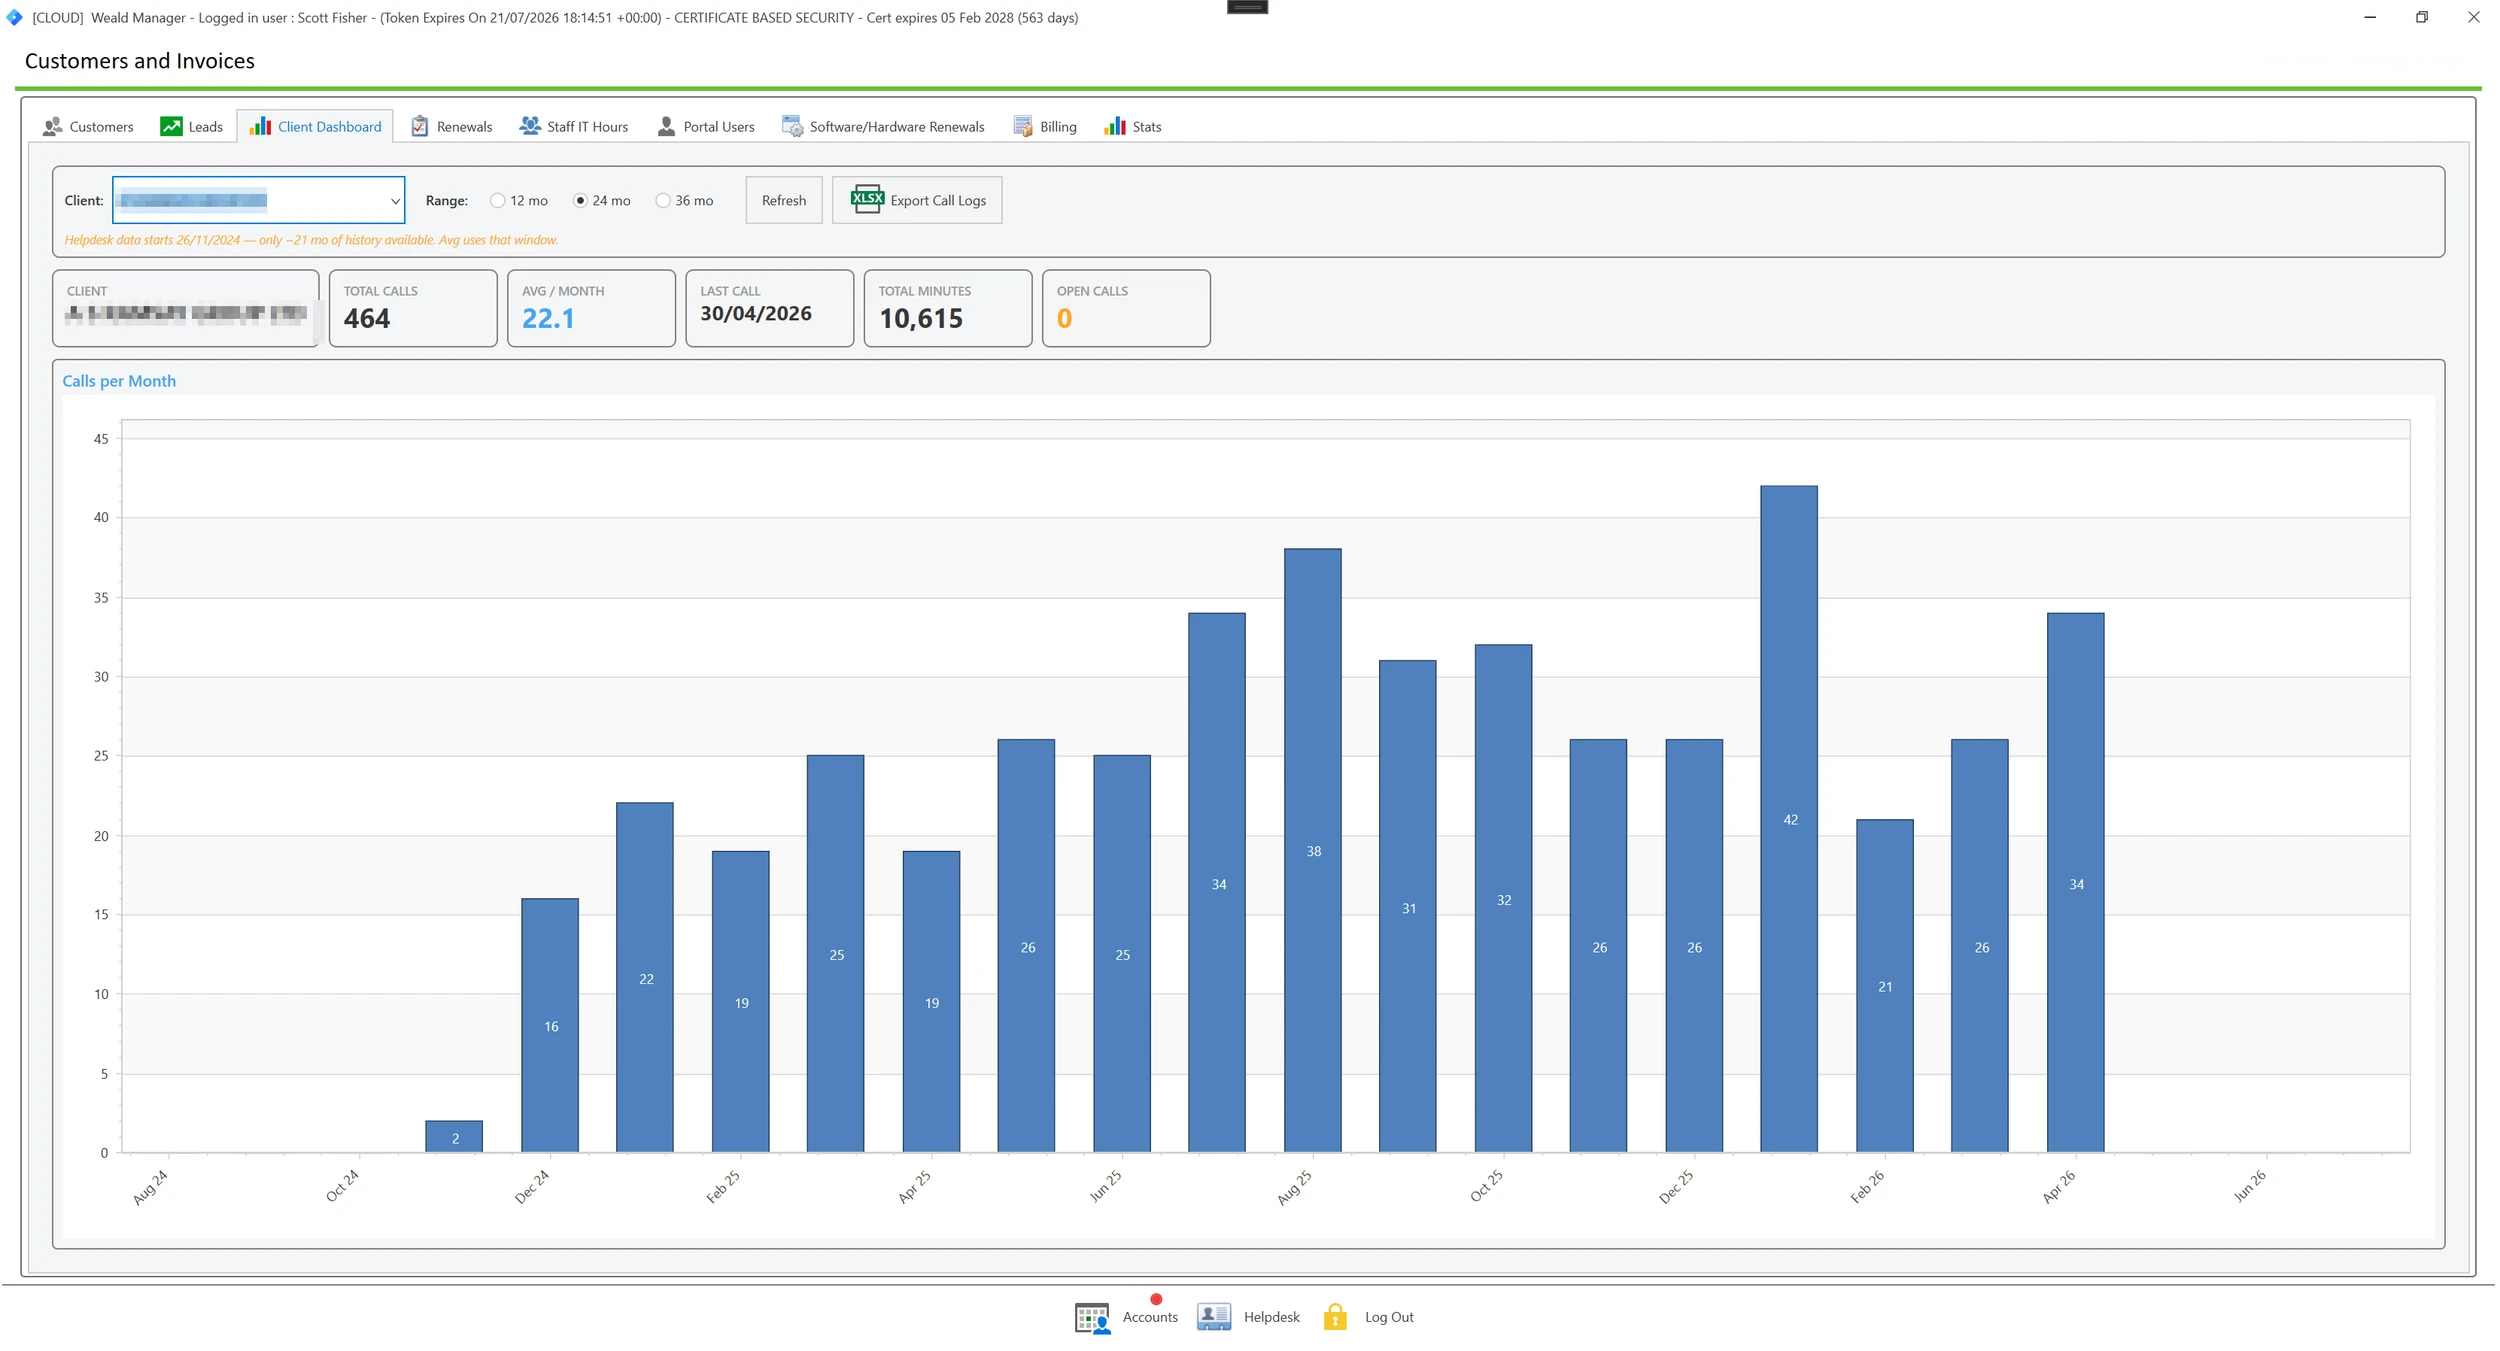This screenshot has width=2500, height=1351.
Task: Click the bar labeled 38
Action: click(1313, 851)
